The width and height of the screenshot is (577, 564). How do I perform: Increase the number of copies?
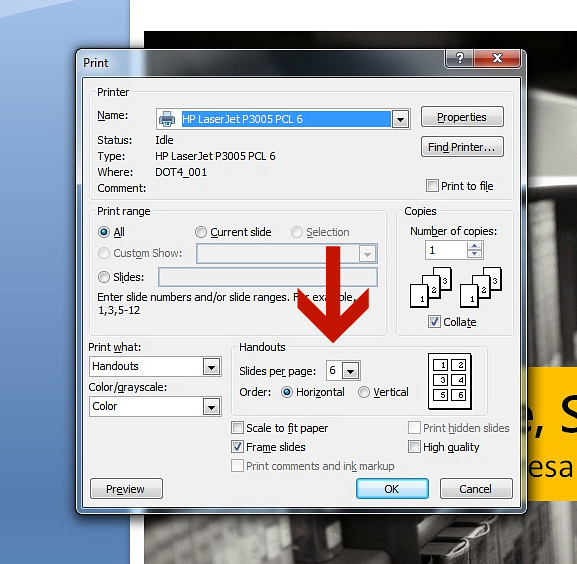474,246
